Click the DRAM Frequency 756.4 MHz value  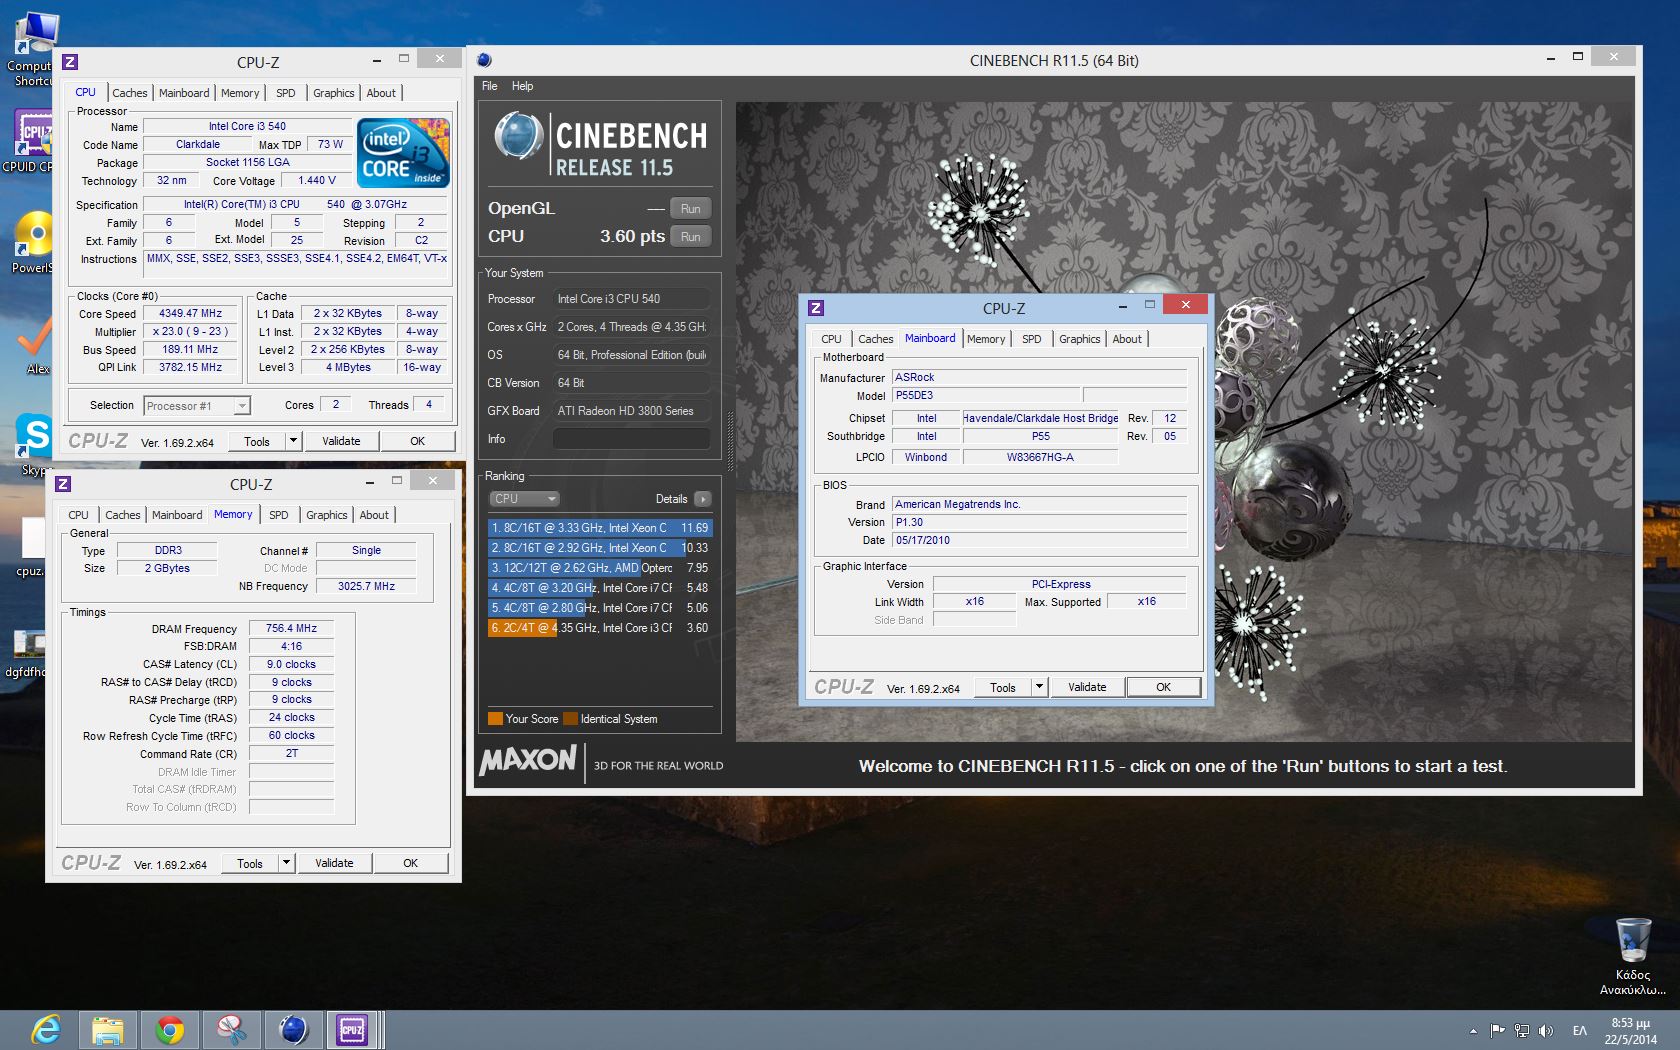291,628
